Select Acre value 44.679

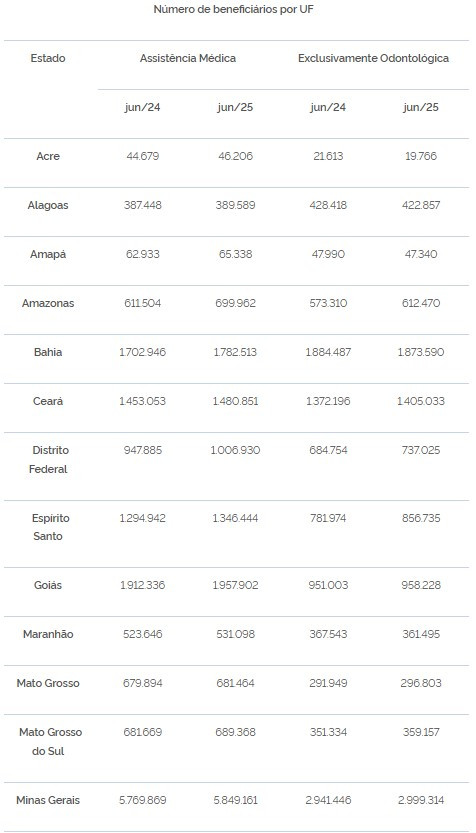pos(143,156)
